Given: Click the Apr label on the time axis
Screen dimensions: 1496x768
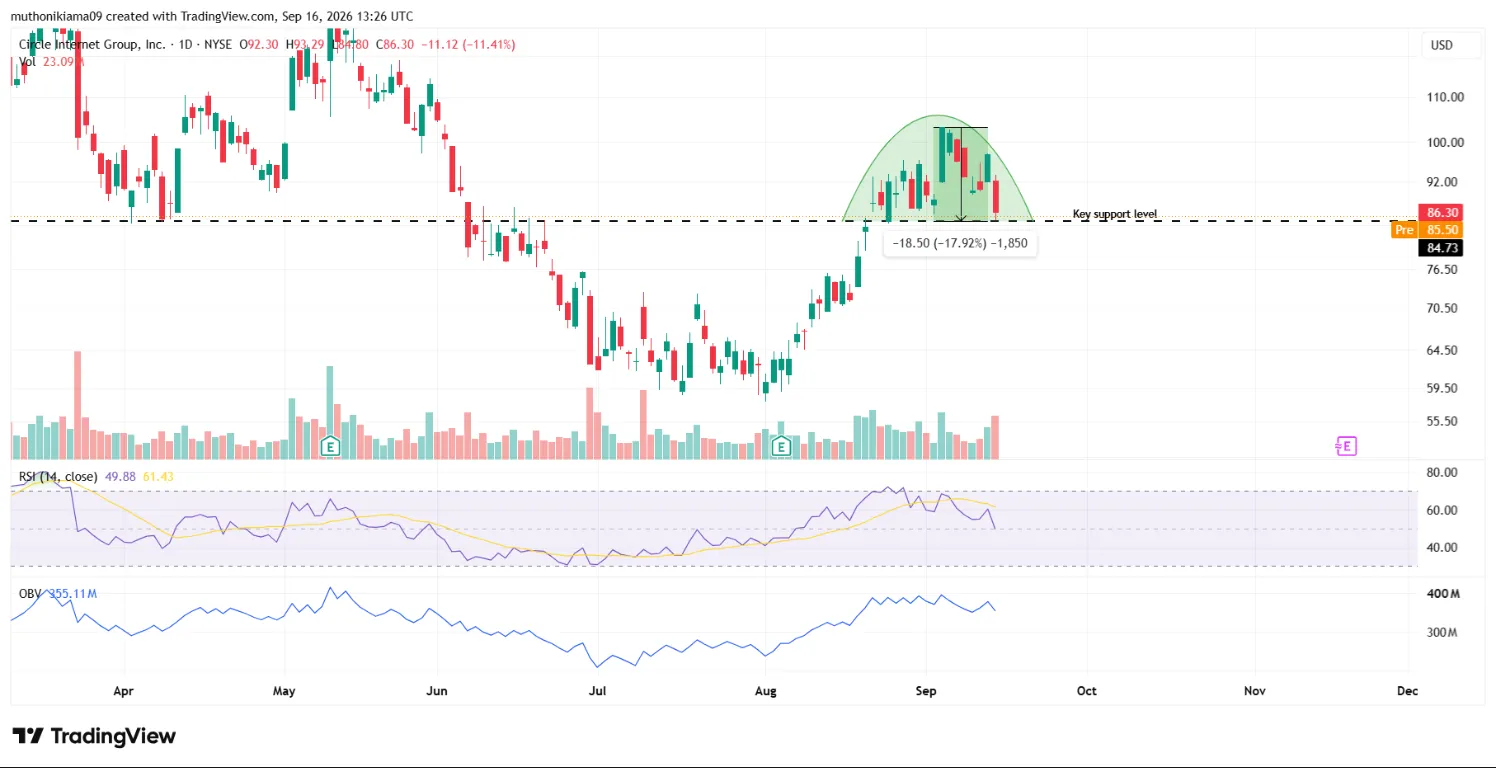Looking at the screenshot, I should [x=124, y=691].
